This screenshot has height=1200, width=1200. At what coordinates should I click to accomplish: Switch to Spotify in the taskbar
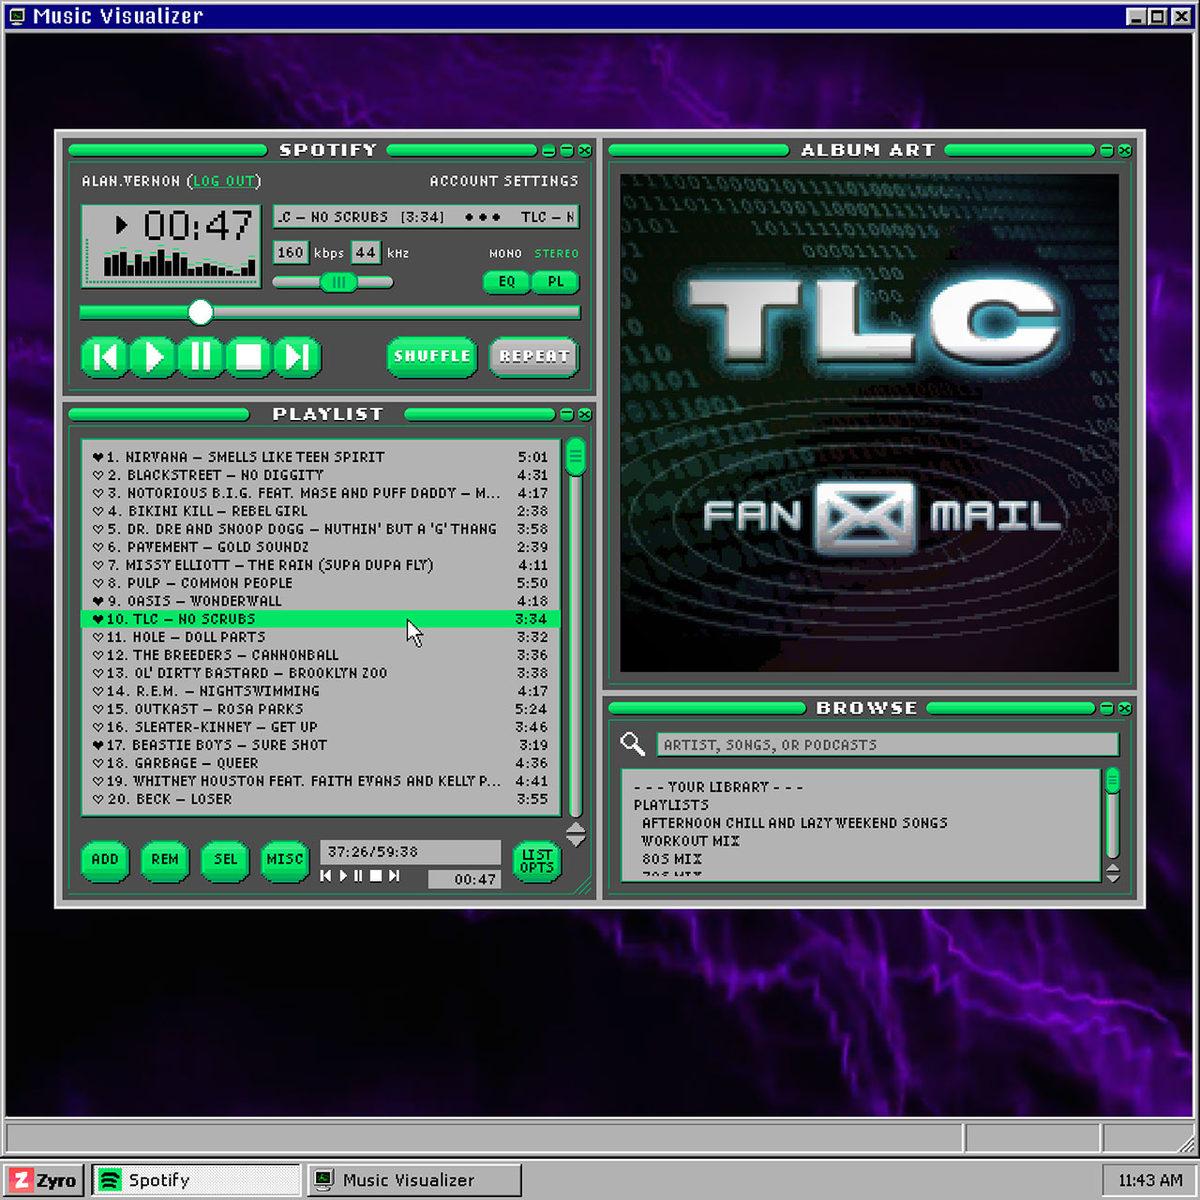[196, 1180]
